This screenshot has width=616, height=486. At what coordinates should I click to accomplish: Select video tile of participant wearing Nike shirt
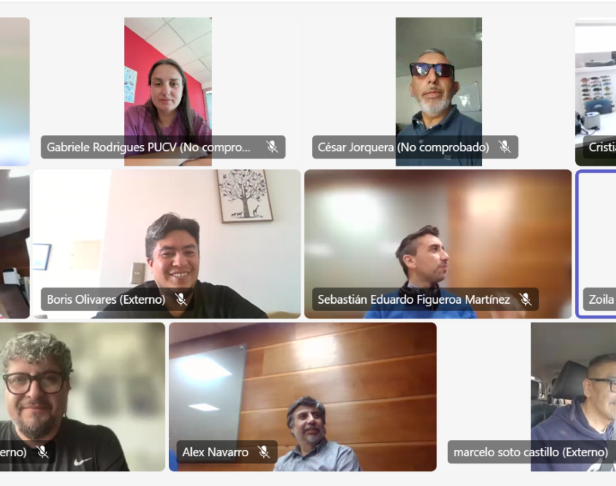coord(82,397)
